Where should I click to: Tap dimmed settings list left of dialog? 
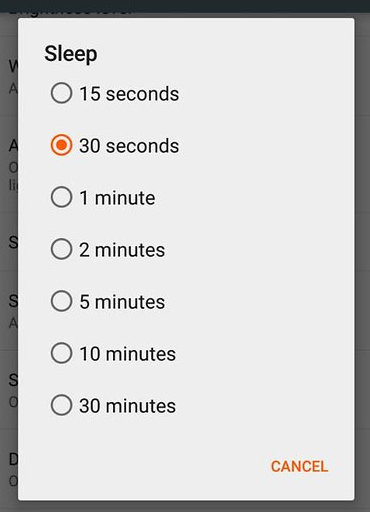tap(9, 260)
